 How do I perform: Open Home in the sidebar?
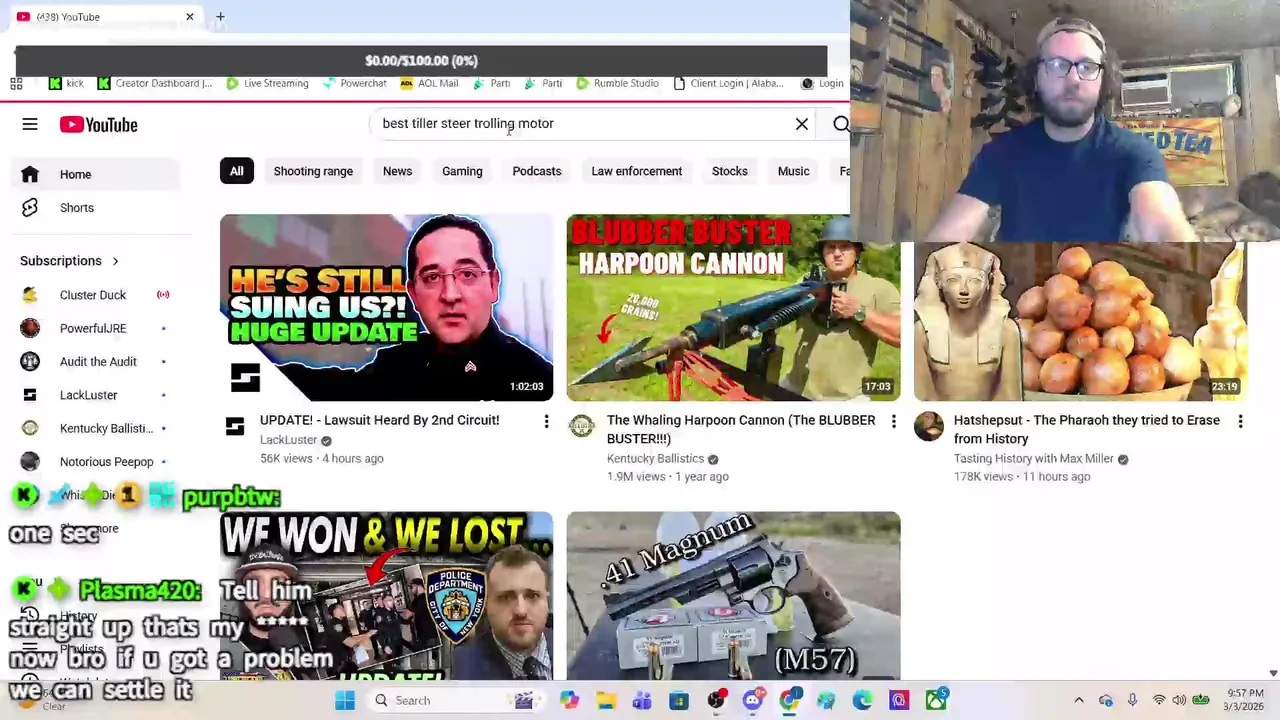coord(97,174)
